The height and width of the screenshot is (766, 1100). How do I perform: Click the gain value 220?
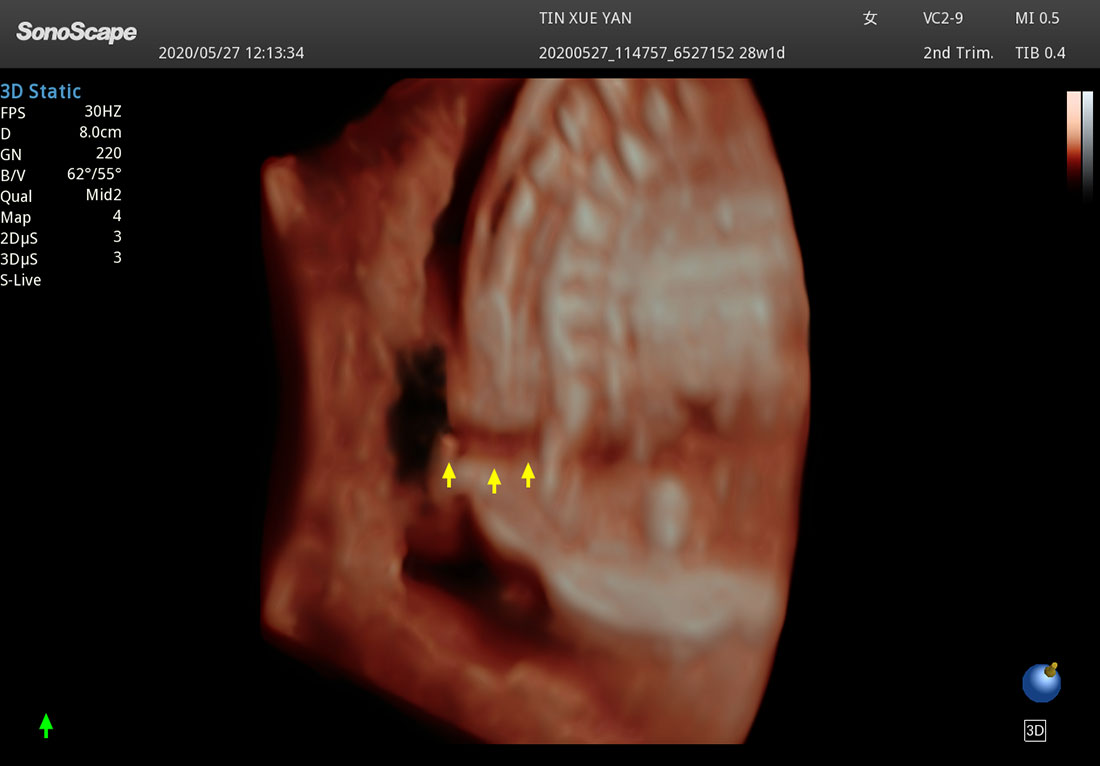coord(109,153)
